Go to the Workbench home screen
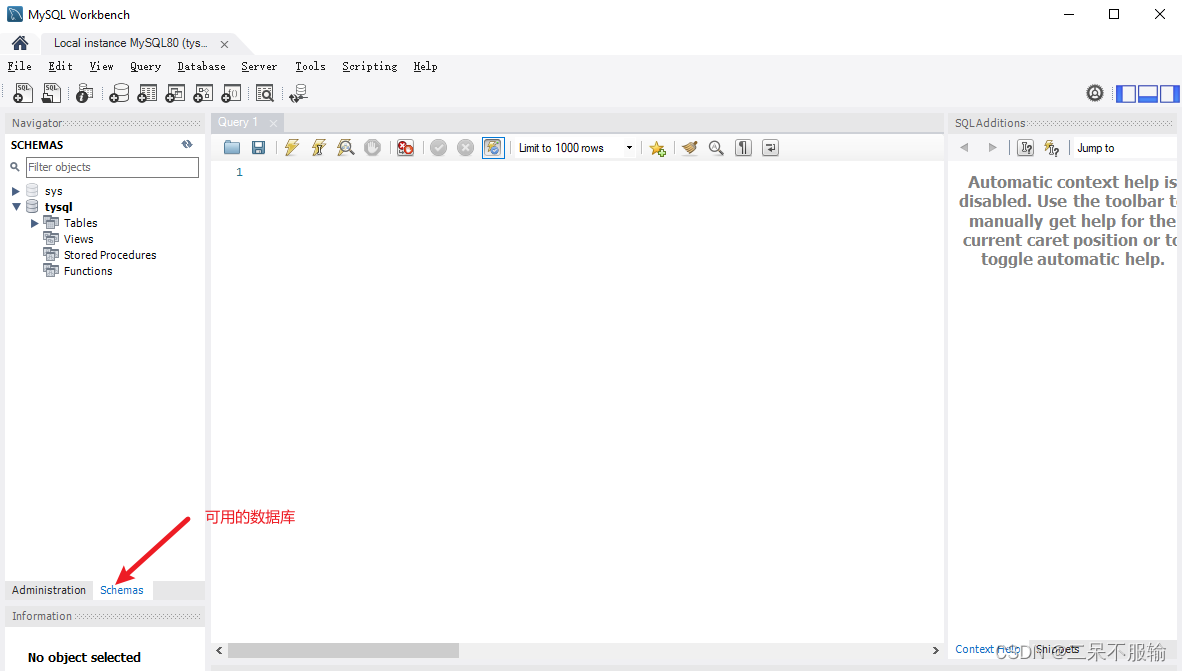This screenshot has height=671, width=1182. pyautogui.click(x=20, y=43)
